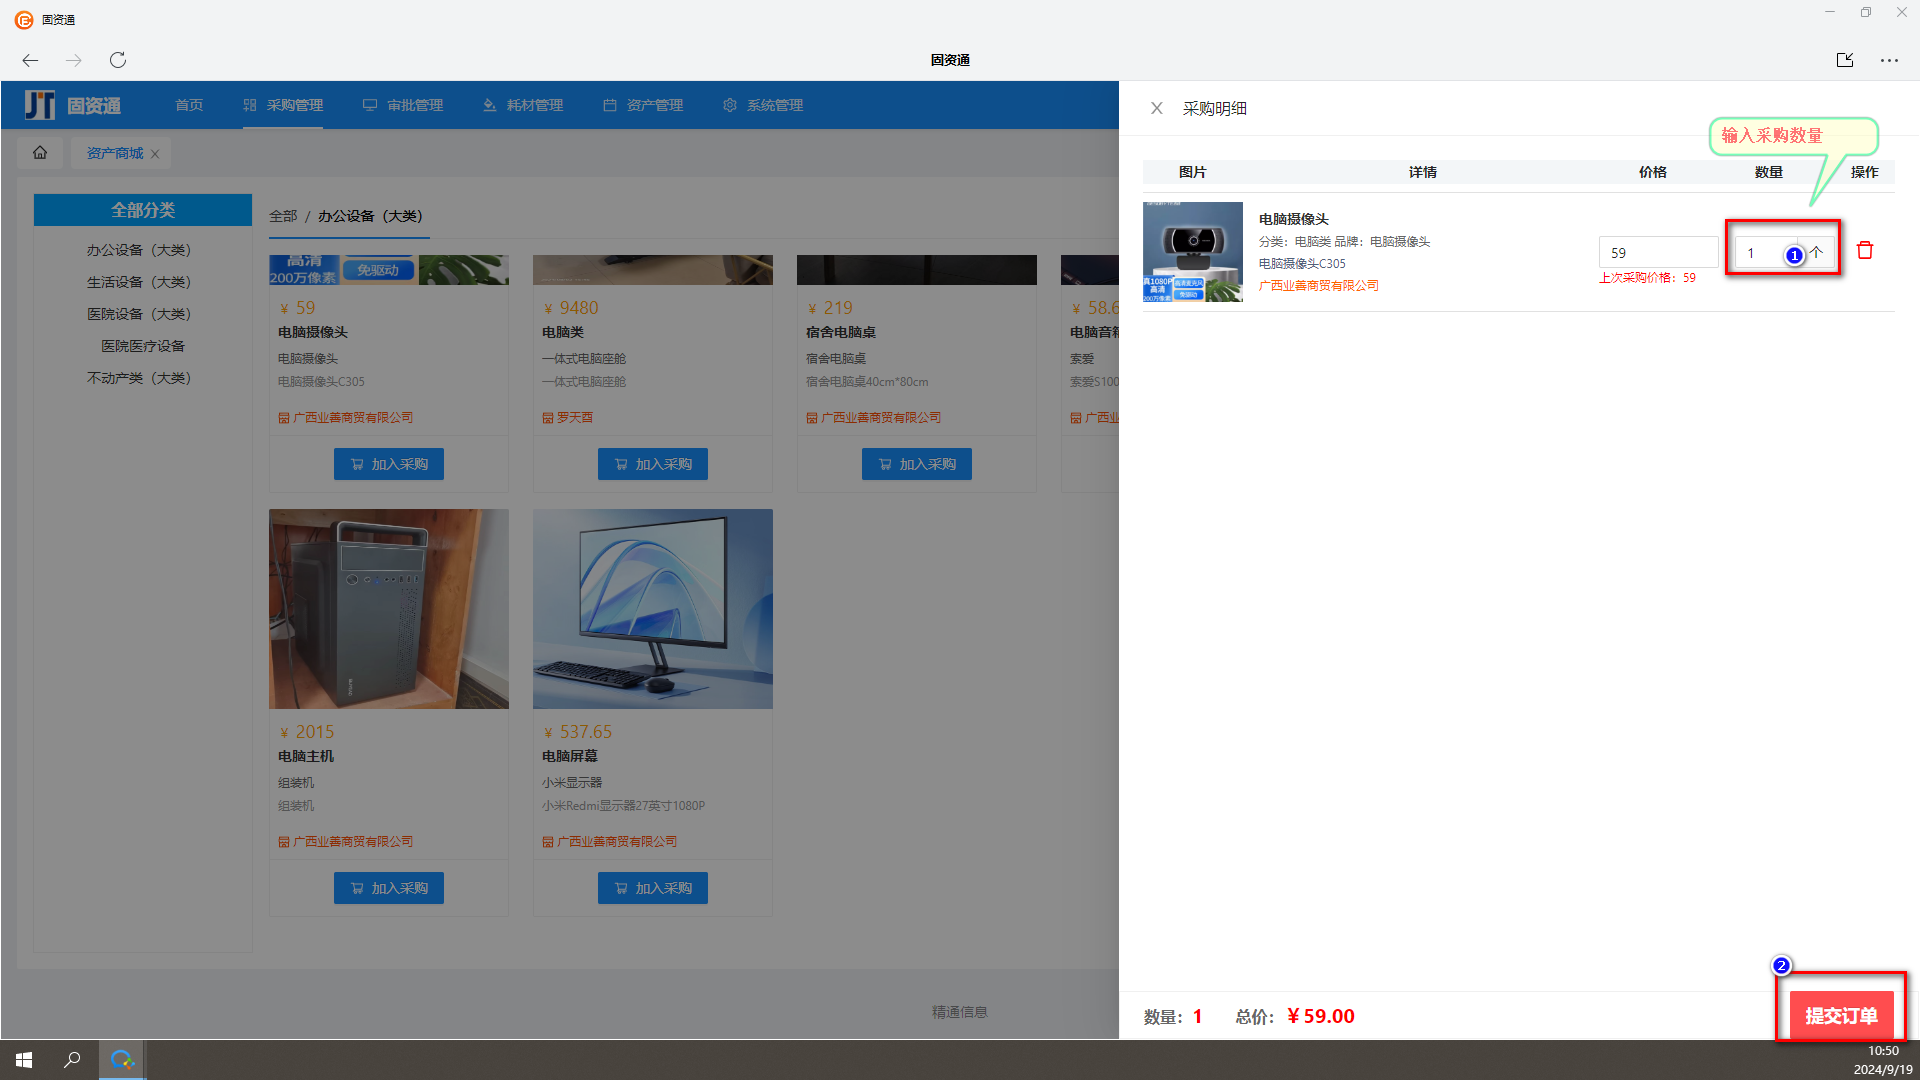The height and width of the screenshot is (1080, 1920).
Task: Reload the page with refresh icon
Action: pos(118,60)
